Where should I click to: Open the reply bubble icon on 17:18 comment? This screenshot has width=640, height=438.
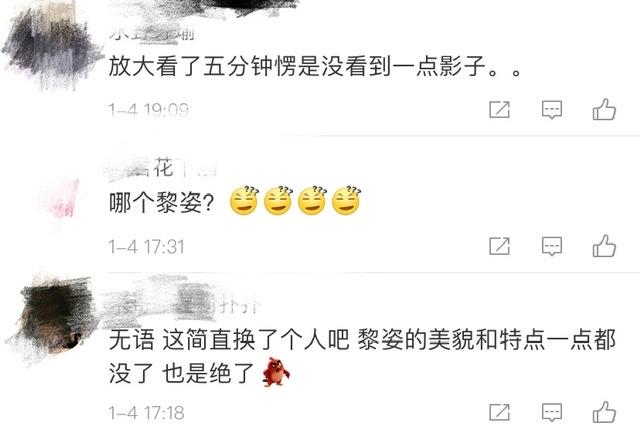pyautogui.click(x=551, y=412)
